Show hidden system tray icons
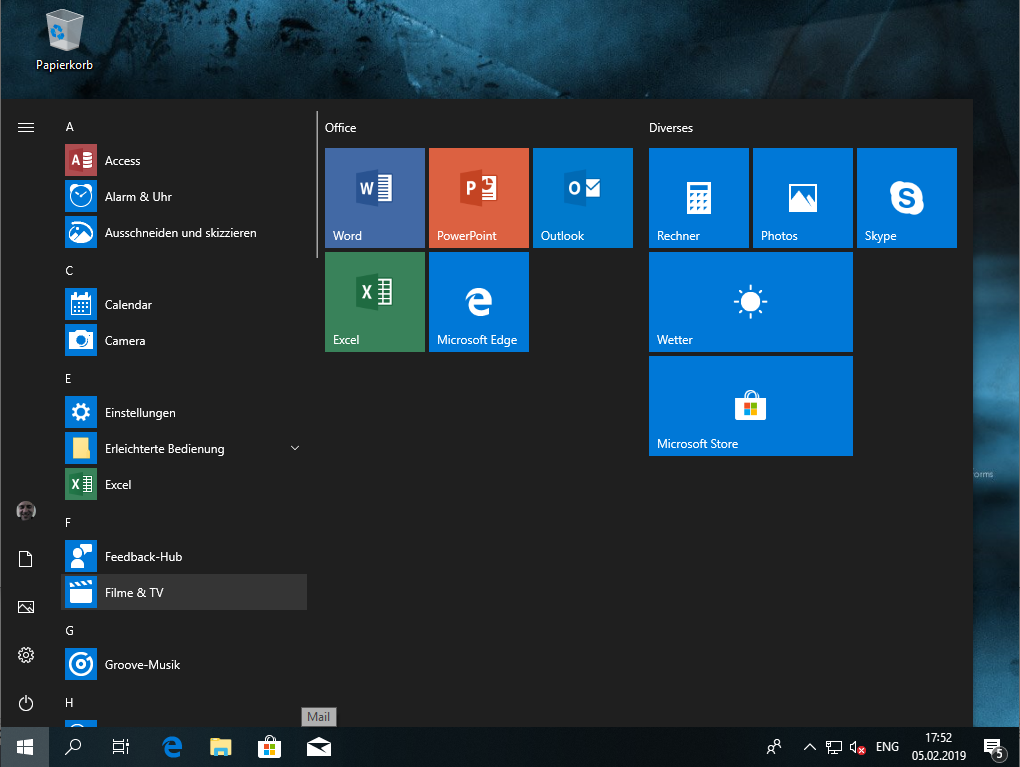This screenshot has height=767, width=1020. [x=809, y=747]
